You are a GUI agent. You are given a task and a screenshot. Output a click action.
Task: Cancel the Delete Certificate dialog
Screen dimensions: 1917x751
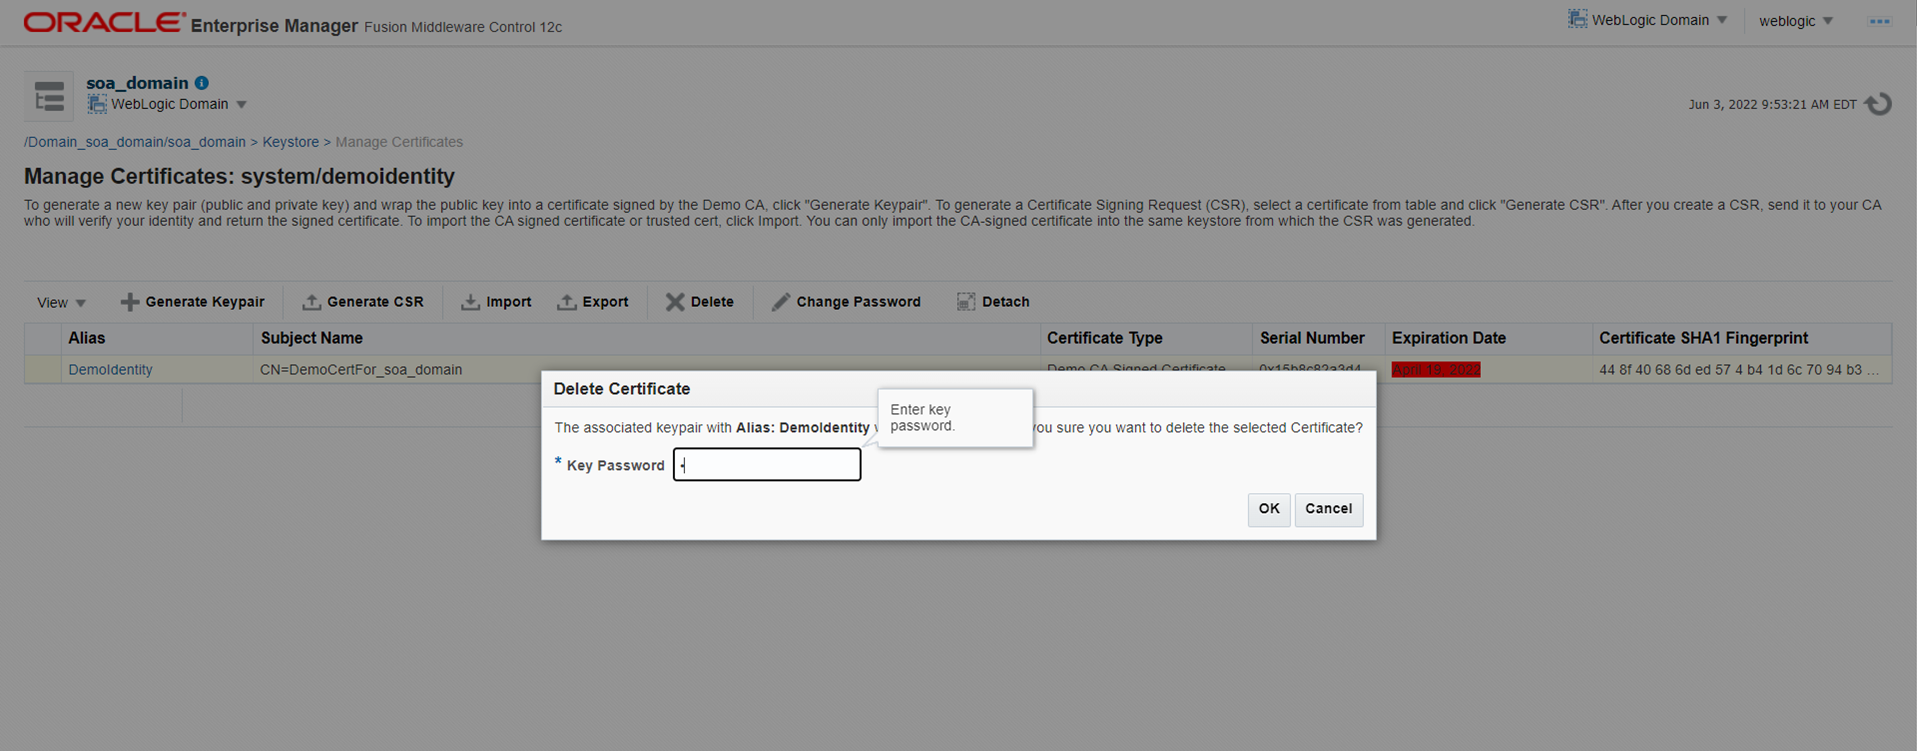tap(1328, 509)
